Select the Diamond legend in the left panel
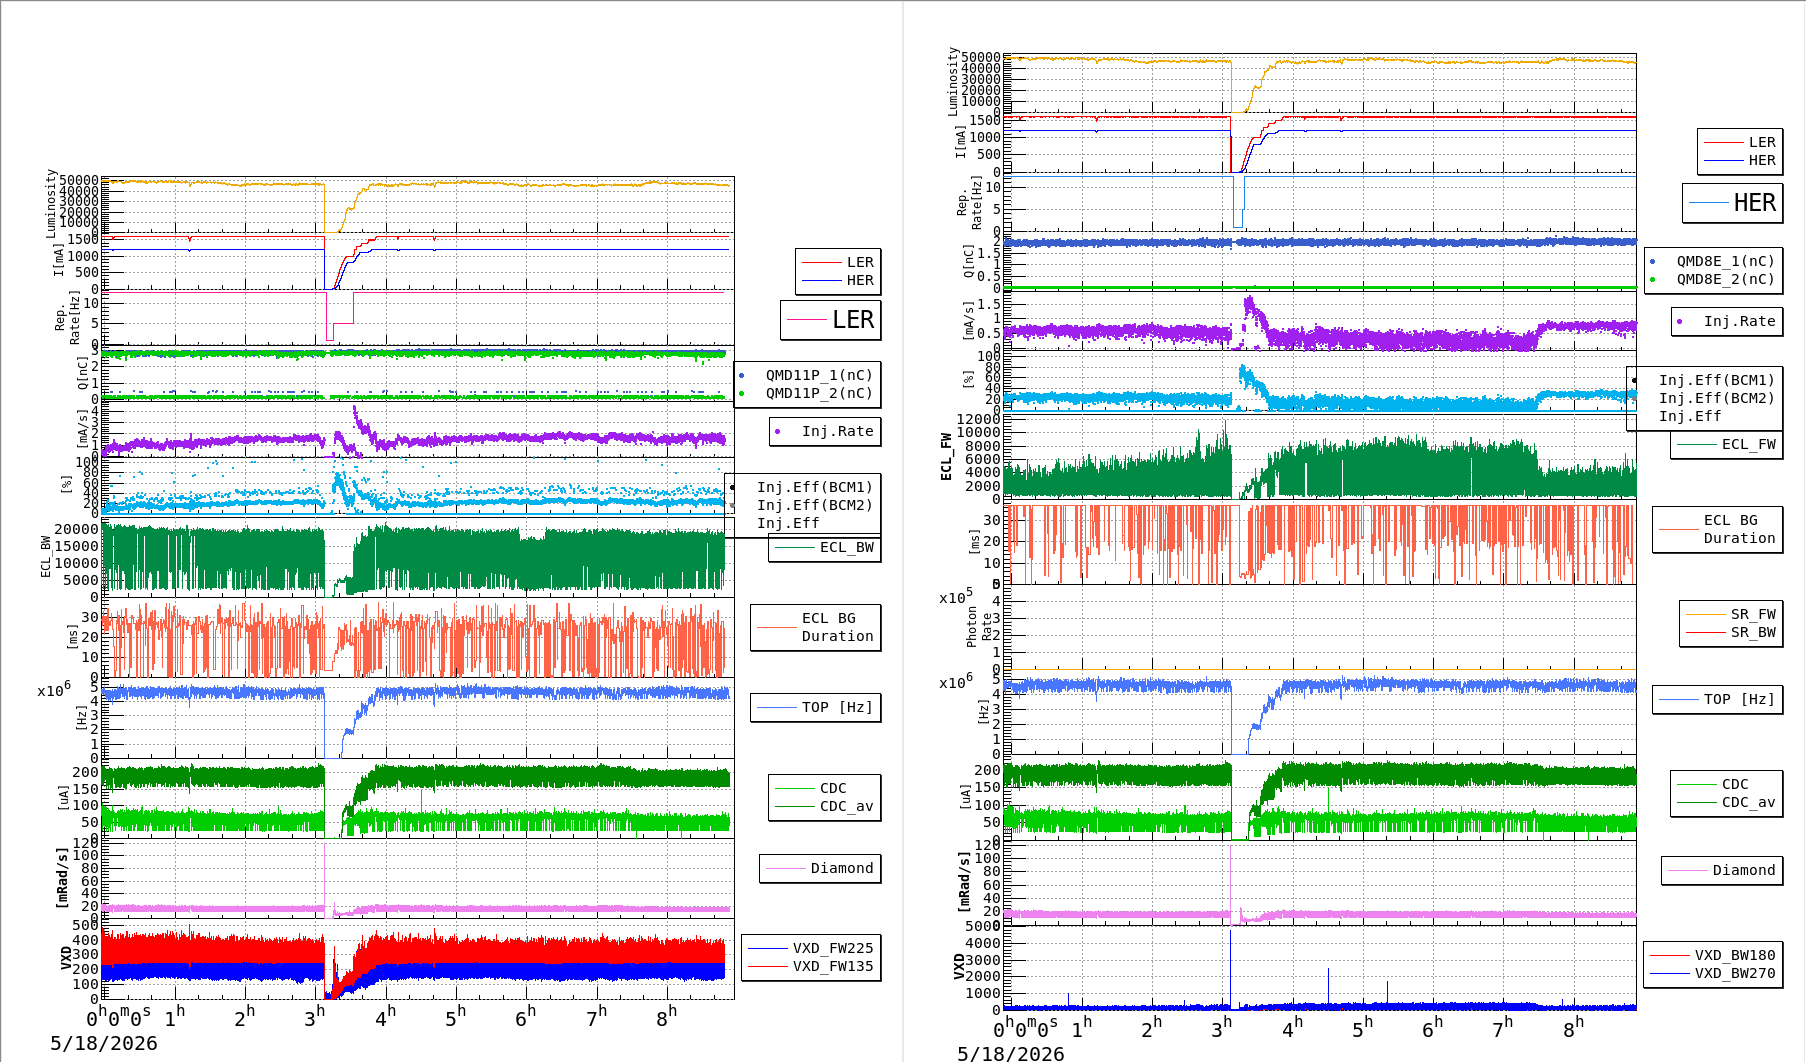Screen dimensions: 1806x1062 (842, 868)
